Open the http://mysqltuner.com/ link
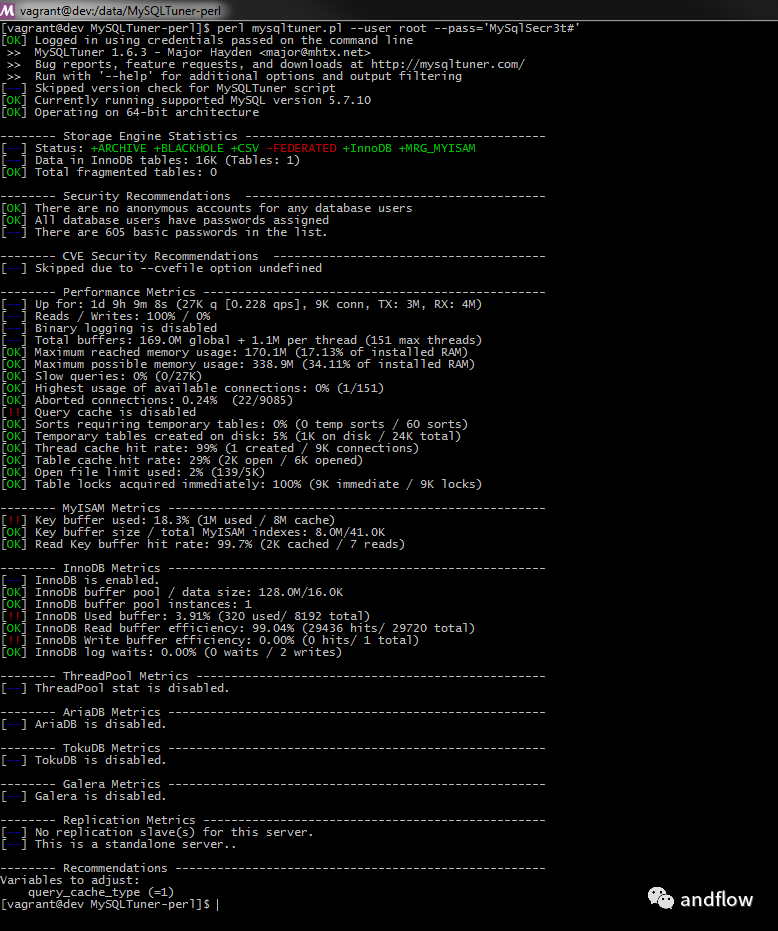Screen dimensions: 778x931 pyautogui.click(x=440, y=64)
